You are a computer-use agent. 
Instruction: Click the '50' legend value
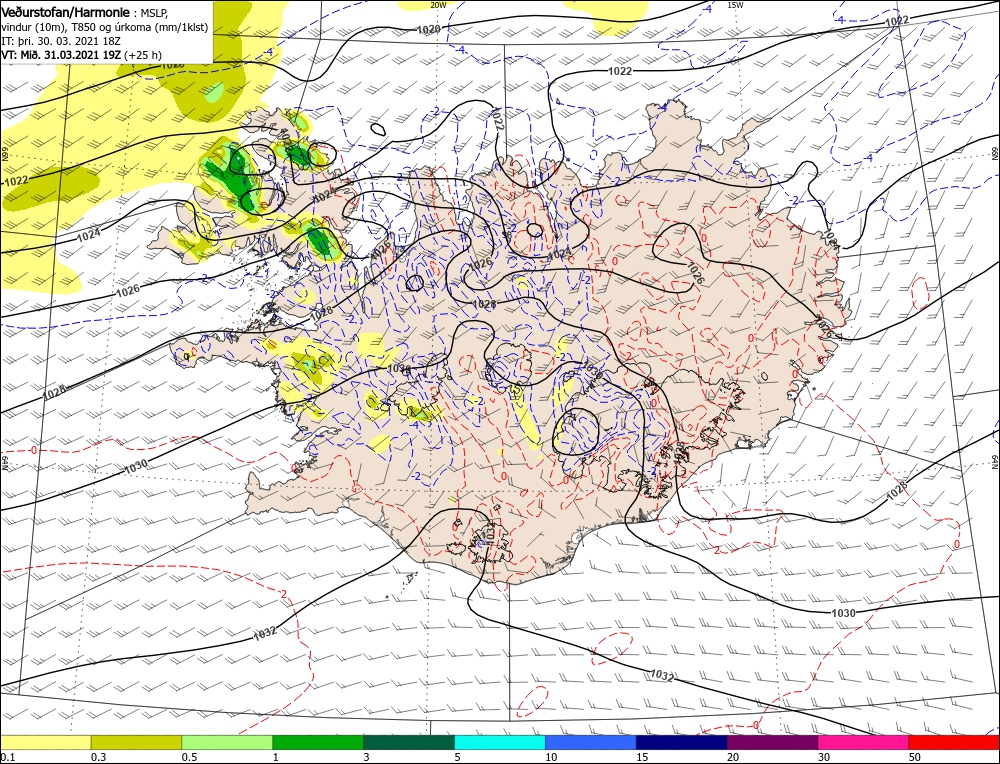[x=915, y=757]
